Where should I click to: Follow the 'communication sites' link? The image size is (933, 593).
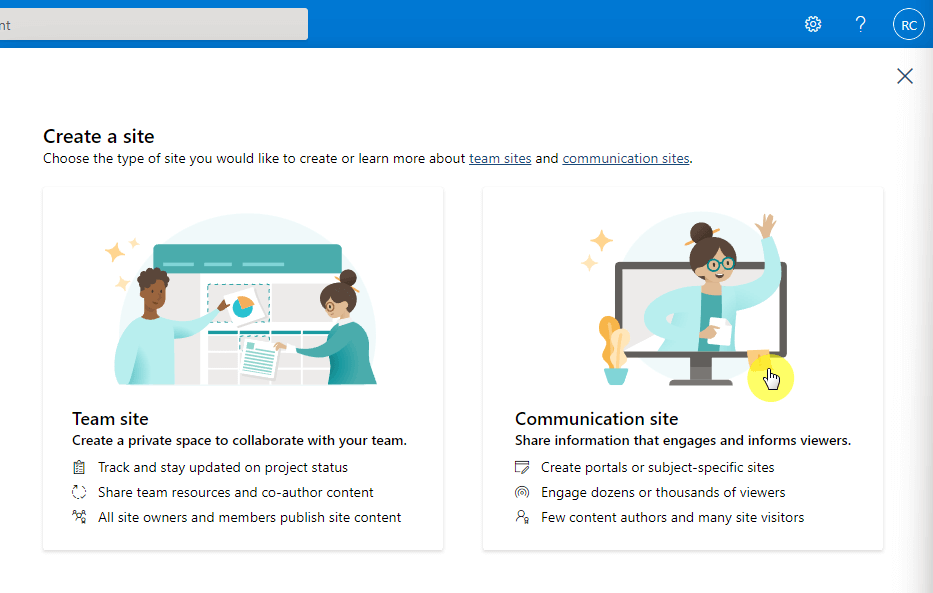point(625,159)
